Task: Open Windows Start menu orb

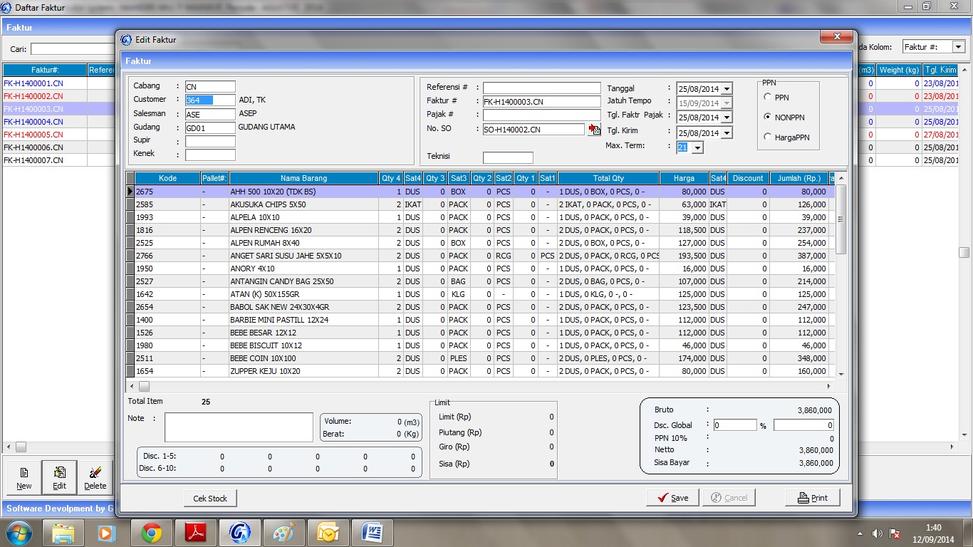Action: click(18, 533)
